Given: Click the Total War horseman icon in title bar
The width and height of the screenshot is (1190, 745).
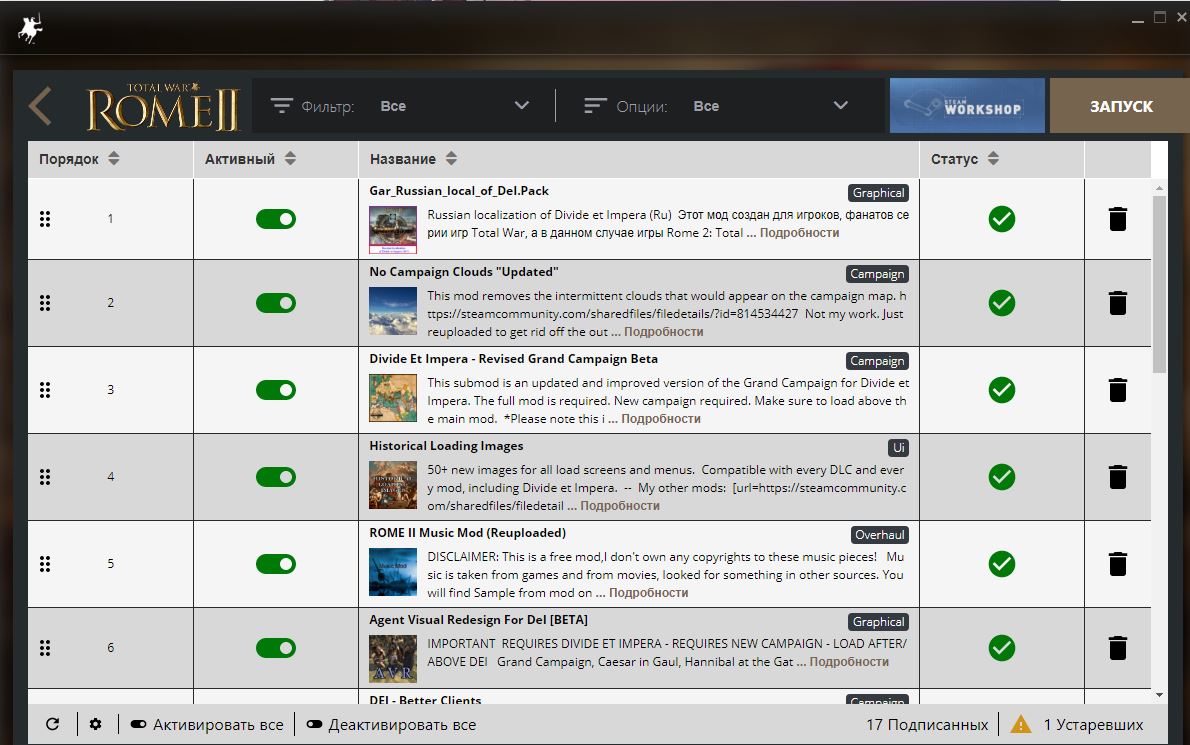Looking at the screenshot, I should point(30,29).
